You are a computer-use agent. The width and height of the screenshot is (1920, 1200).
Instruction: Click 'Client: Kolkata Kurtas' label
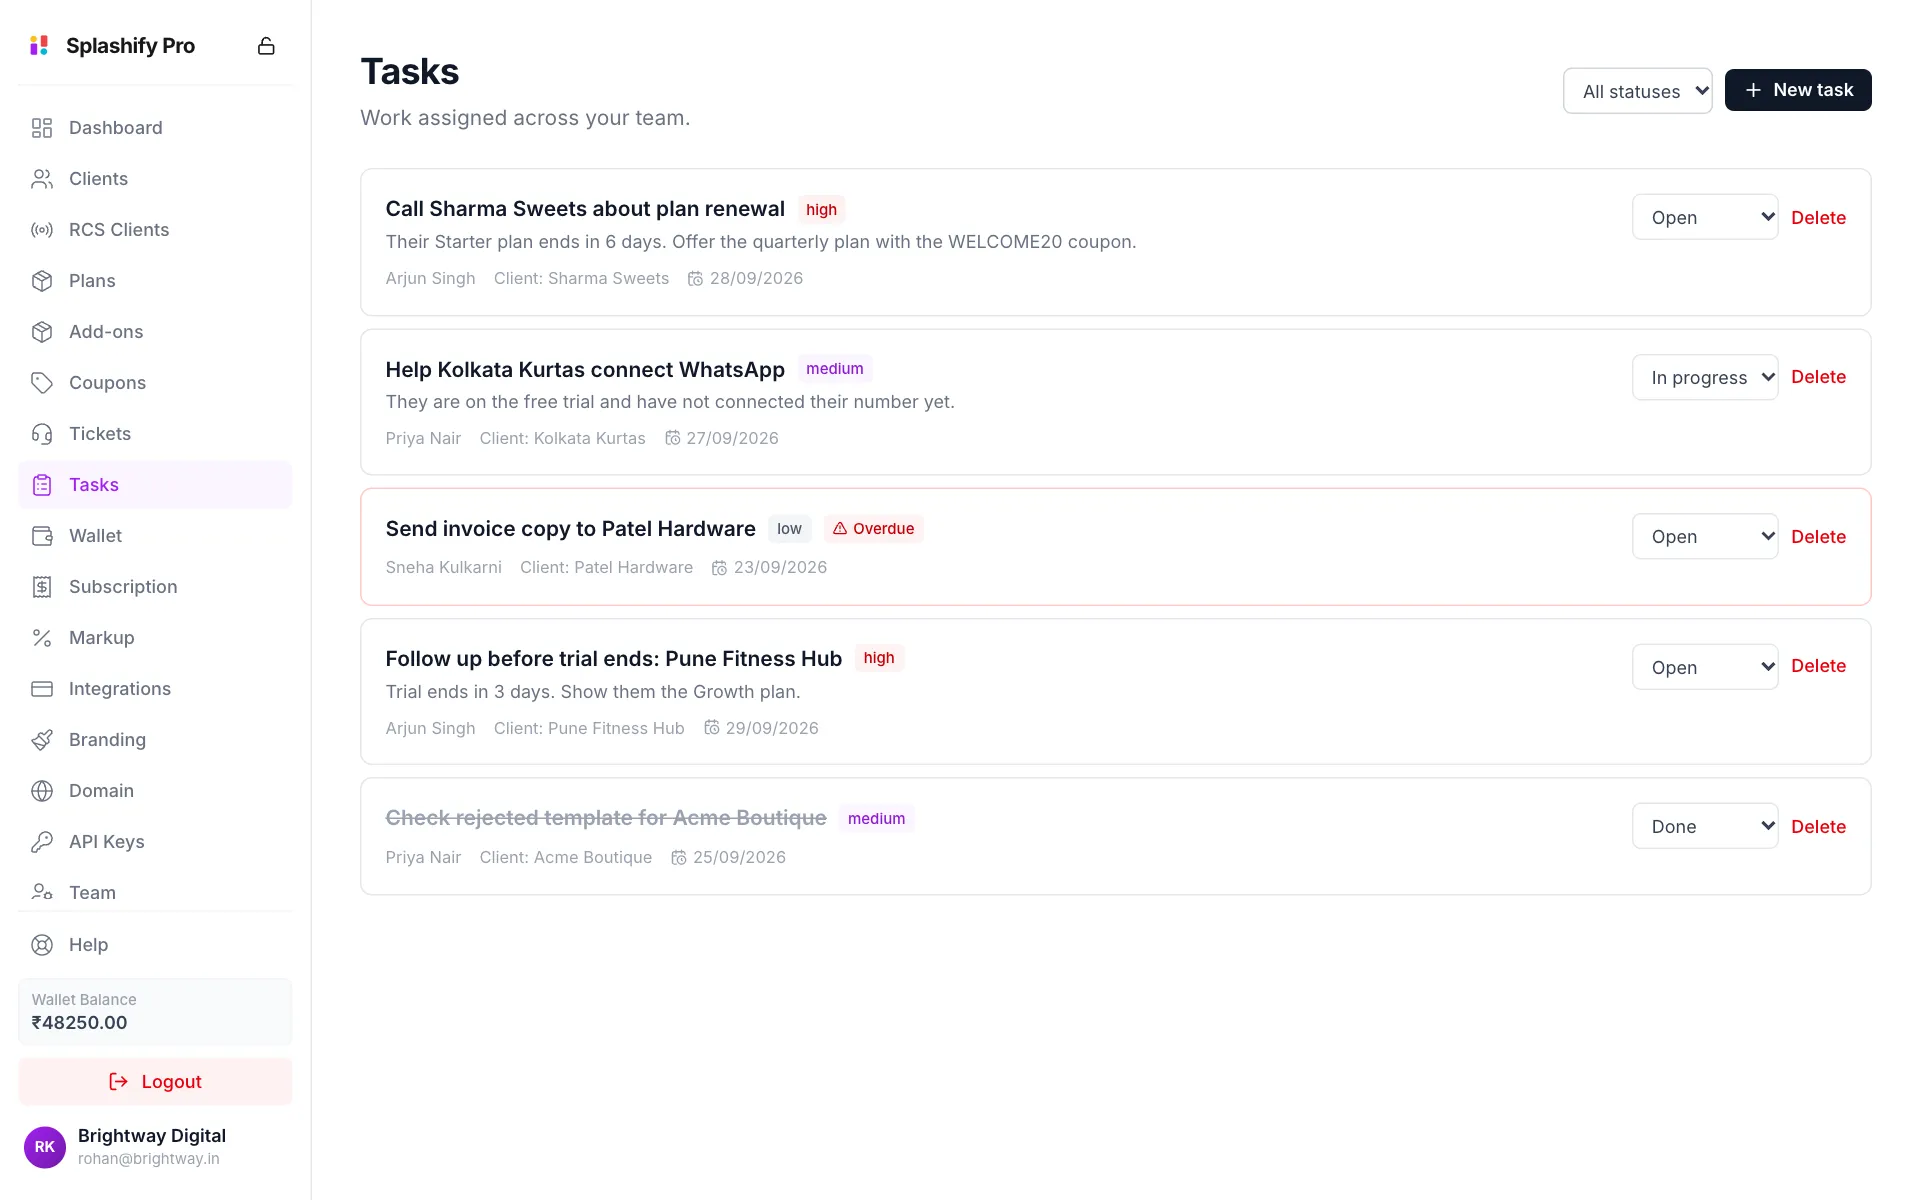click(x=562, y=438)
